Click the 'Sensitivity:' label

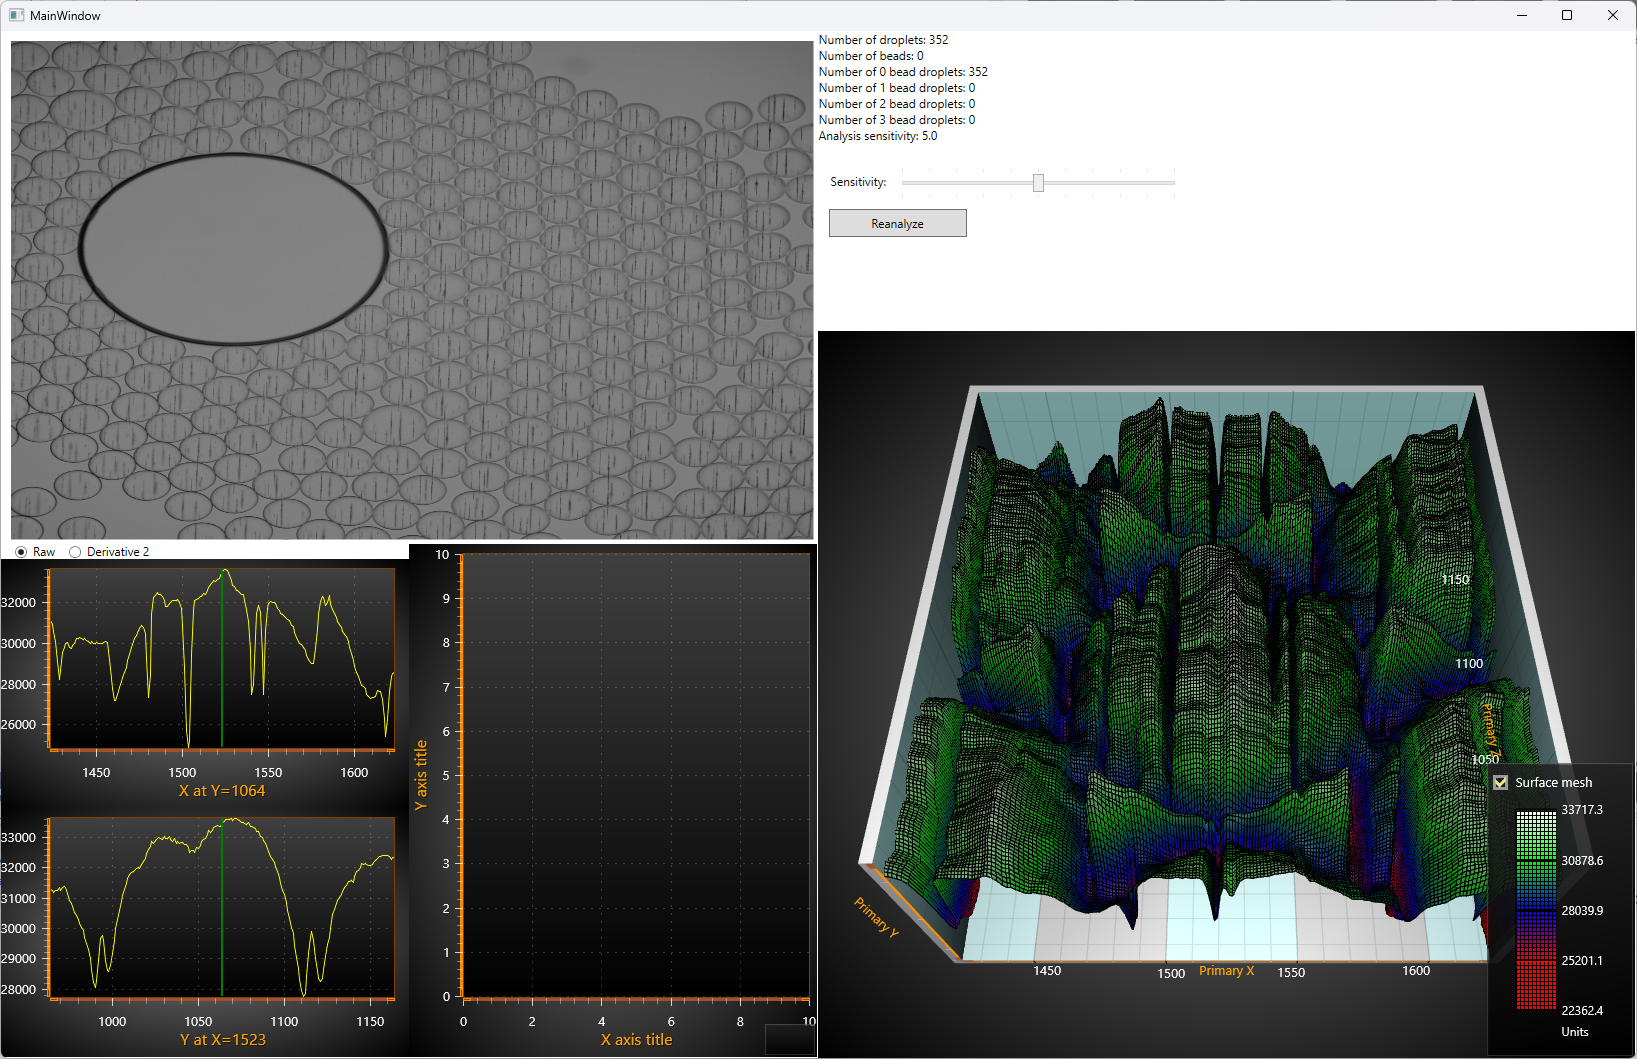(858, 182)
